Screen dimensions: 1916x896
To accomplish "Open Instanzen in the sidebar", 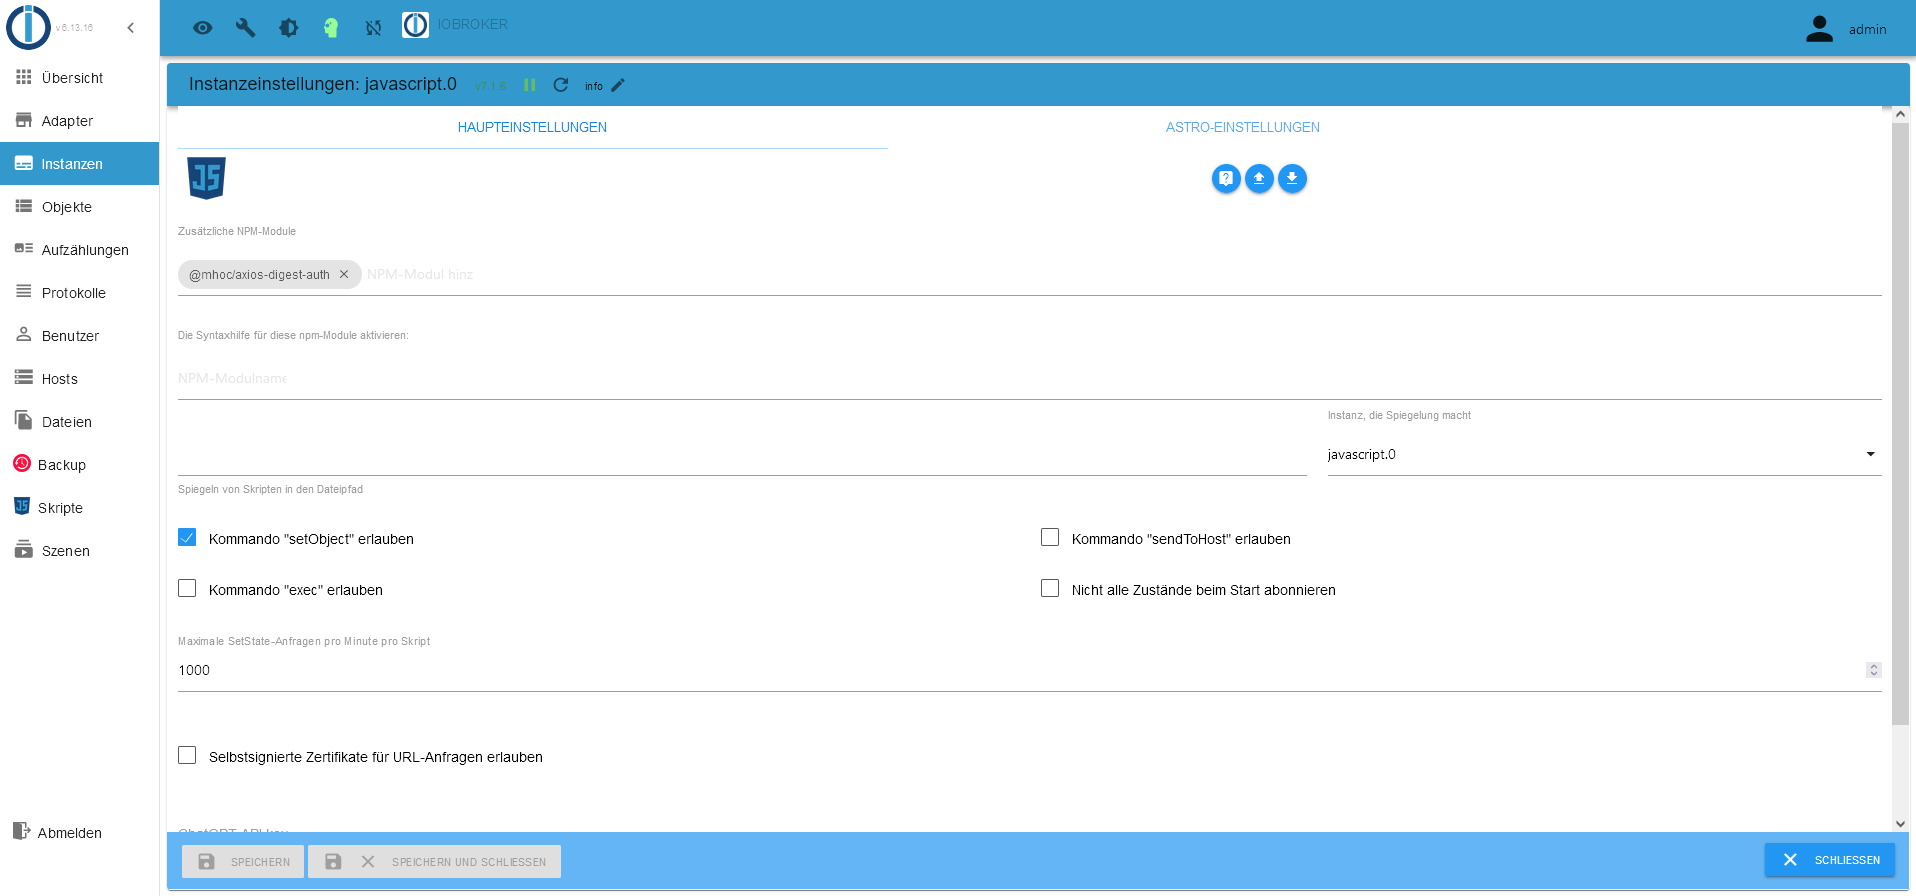I will 79,164.
